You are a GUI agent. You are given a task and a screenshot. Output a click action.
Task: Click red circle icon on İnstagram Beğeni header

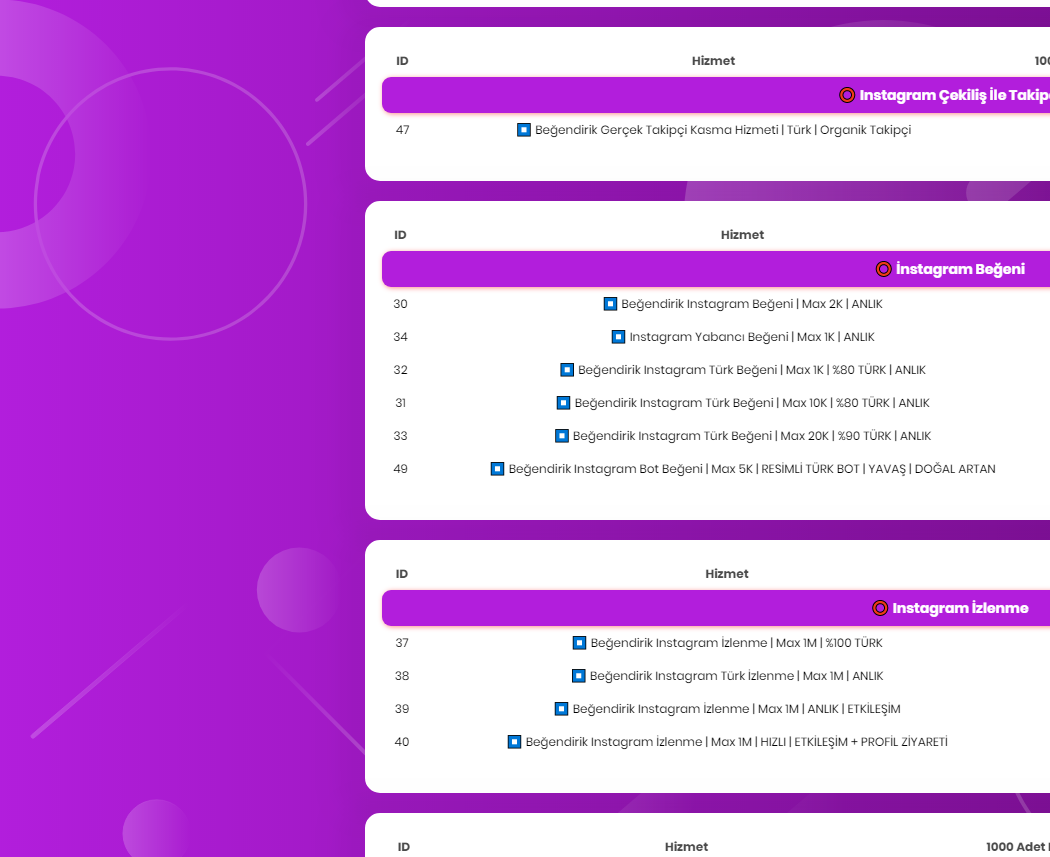pyautogui.click(x=883, y=269)
